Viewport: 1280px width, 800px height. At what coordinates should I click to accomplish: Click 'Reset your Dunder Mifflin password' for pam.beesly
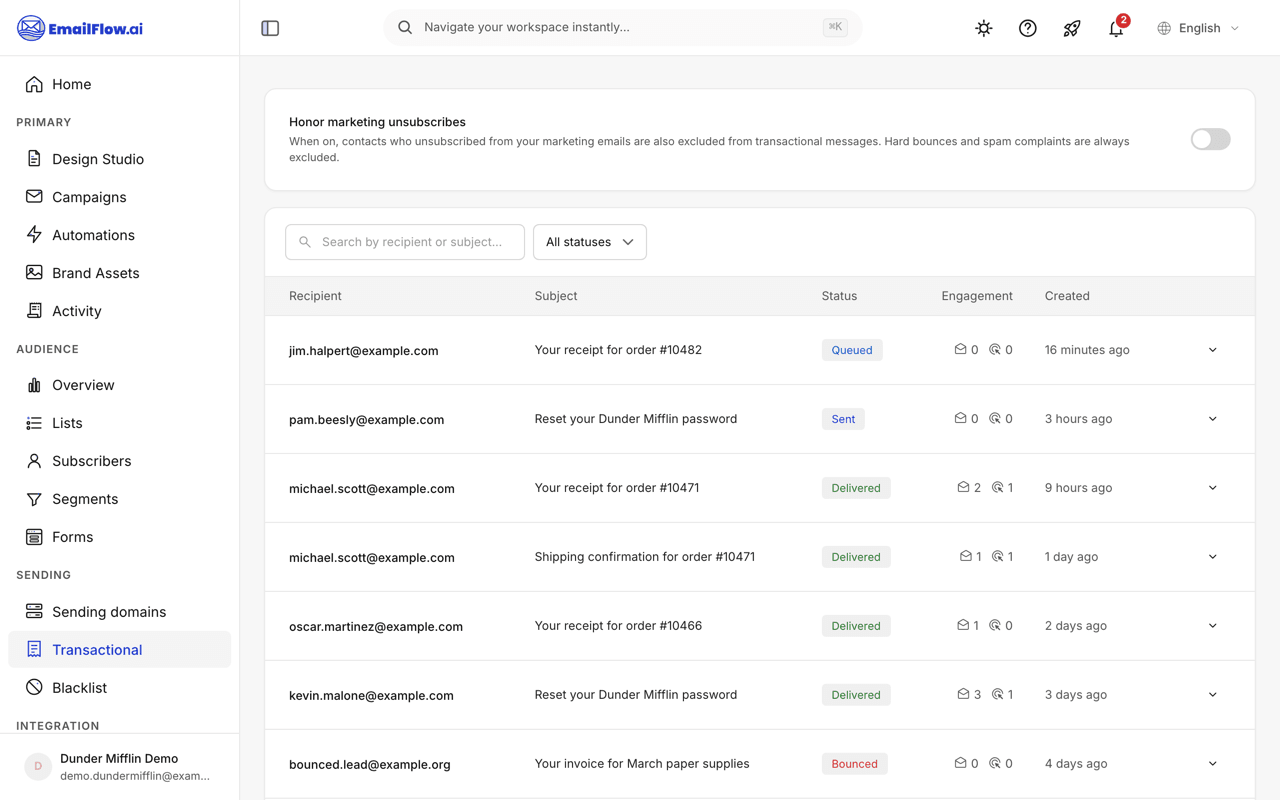pos(636,419)
